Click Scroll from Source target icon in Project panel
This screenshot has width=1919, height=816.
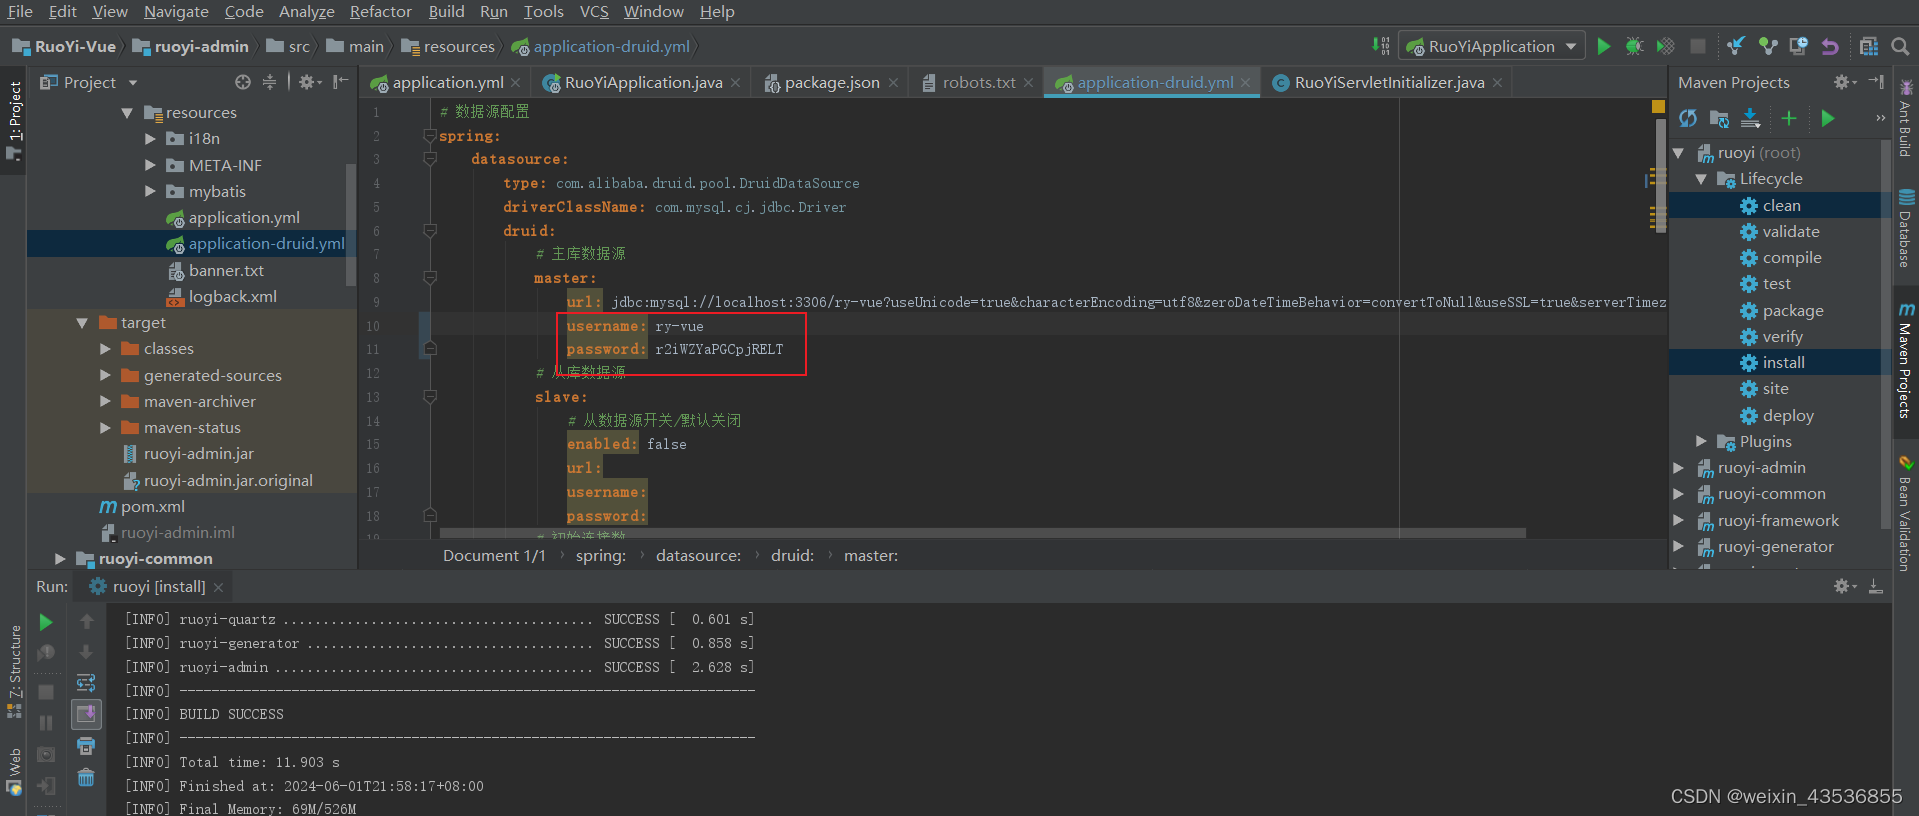(x=243, y=82)
